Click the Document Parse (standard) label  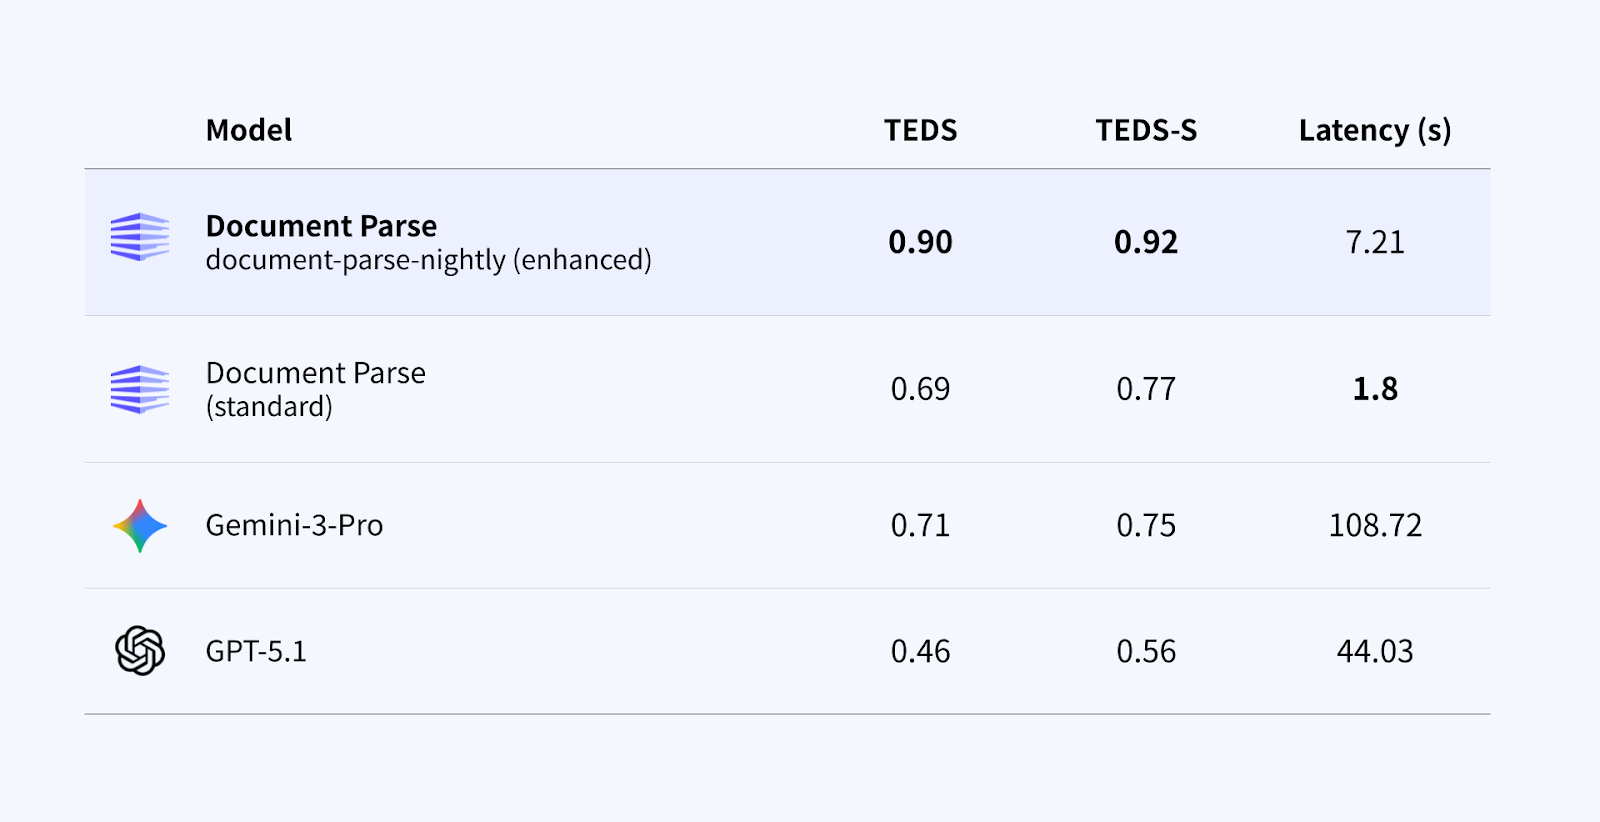[x=315, y=389]
